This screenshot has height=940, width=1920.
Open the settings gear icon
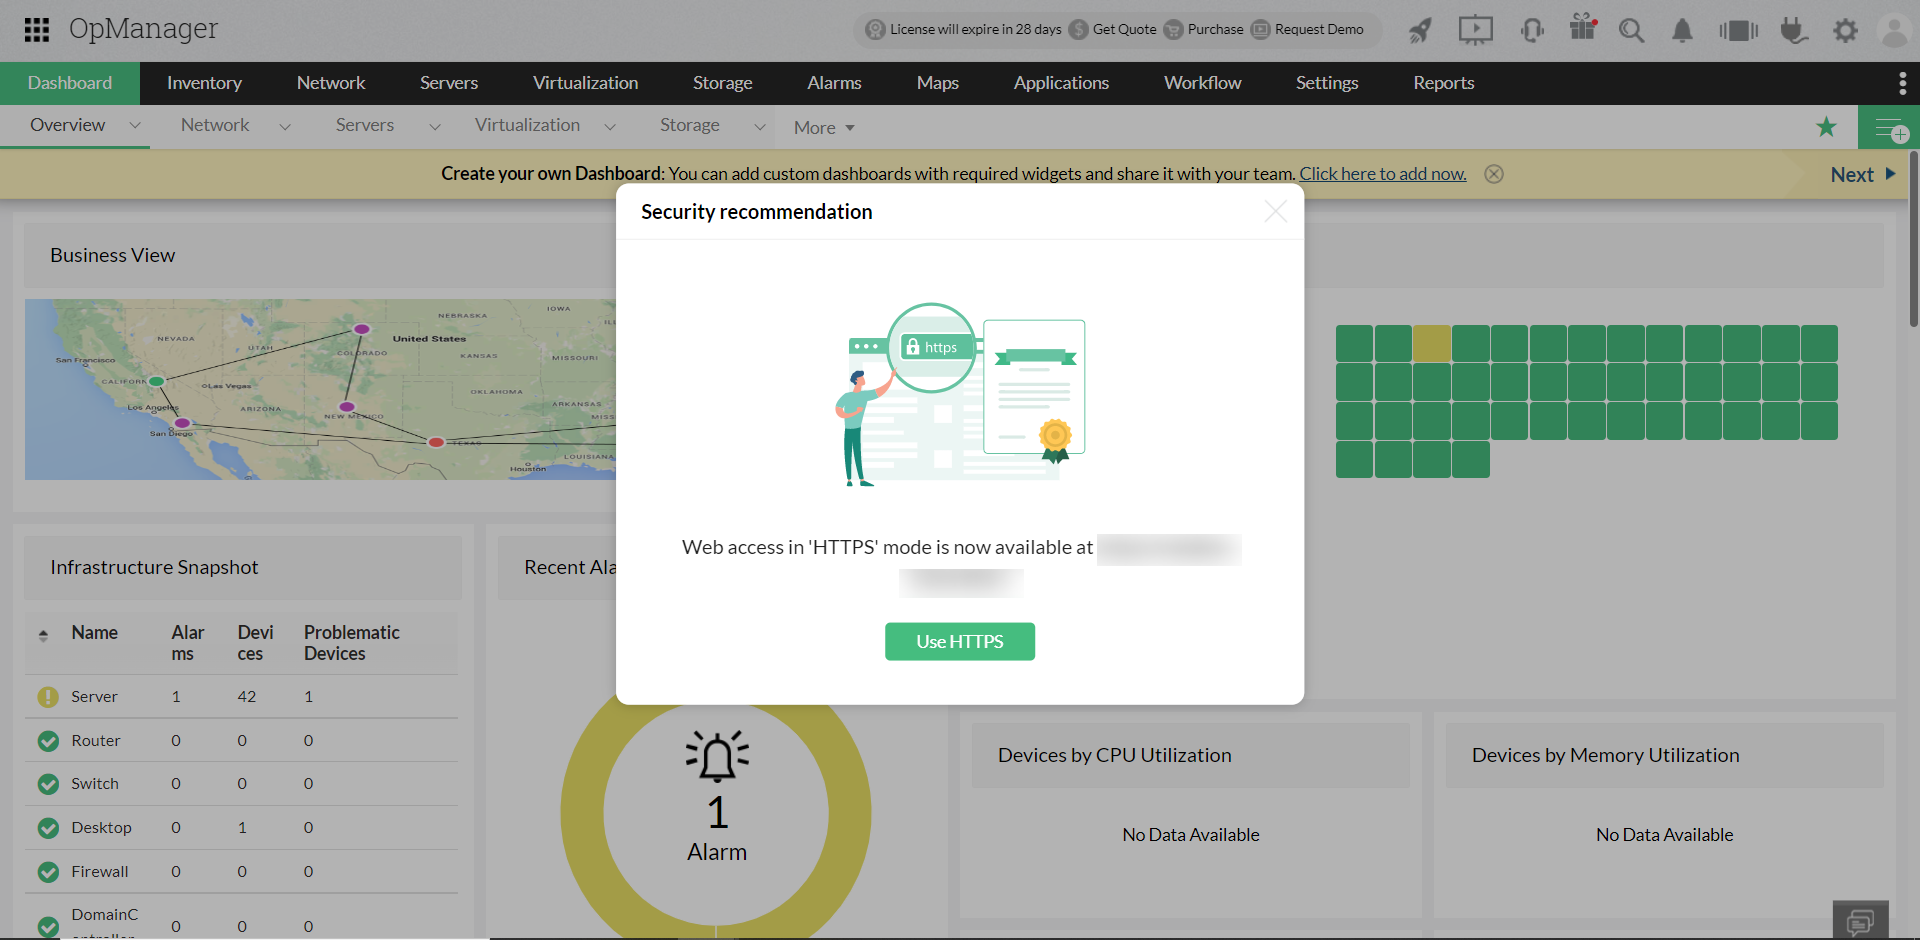(x=1845, y=31)
